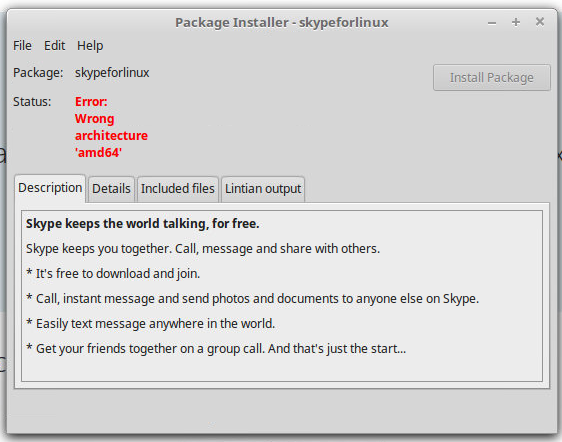This screenshot has width=562, height=442.
Task: View the Lintian output tab
Action: (263, 189)
